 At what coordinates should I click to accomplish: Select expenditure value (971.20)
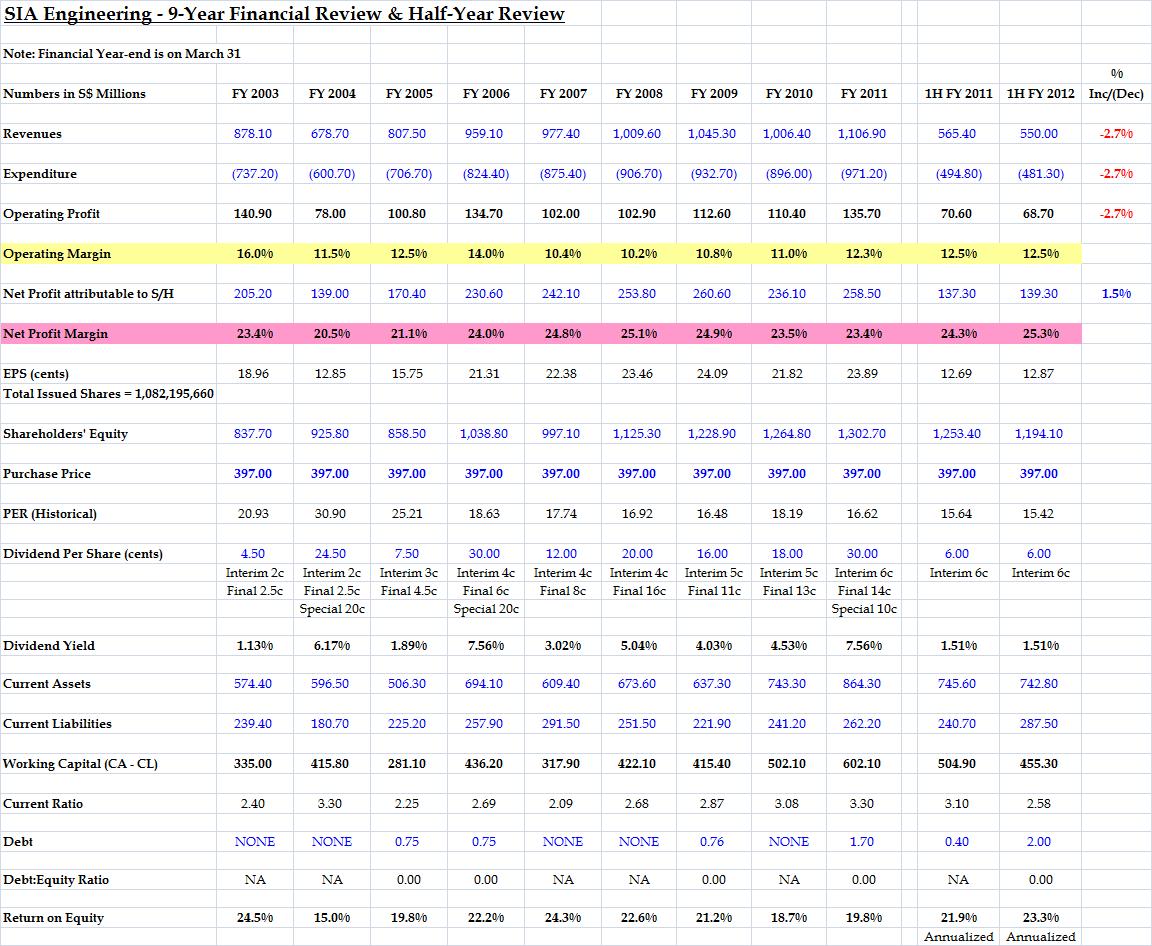point(864,174)
